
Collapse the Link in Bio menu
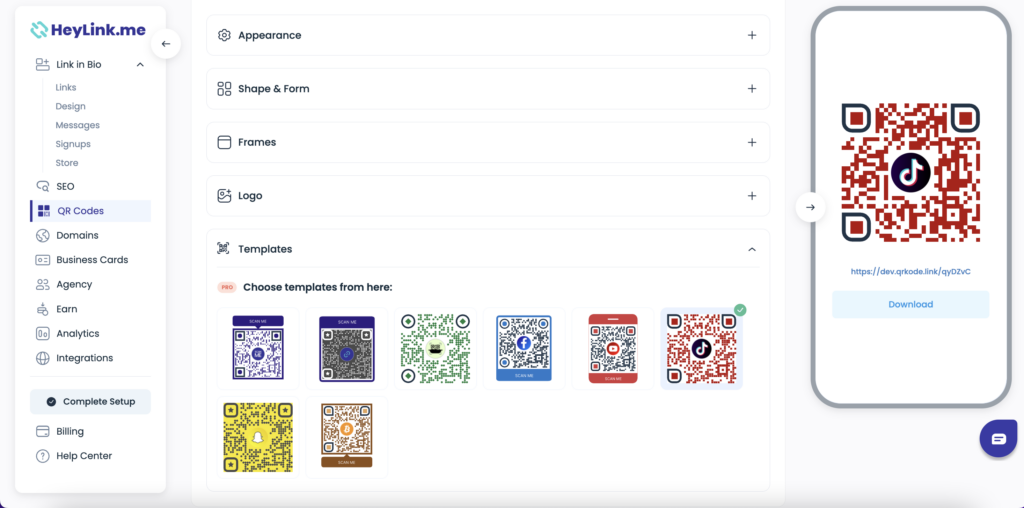(x=140, y=65)
